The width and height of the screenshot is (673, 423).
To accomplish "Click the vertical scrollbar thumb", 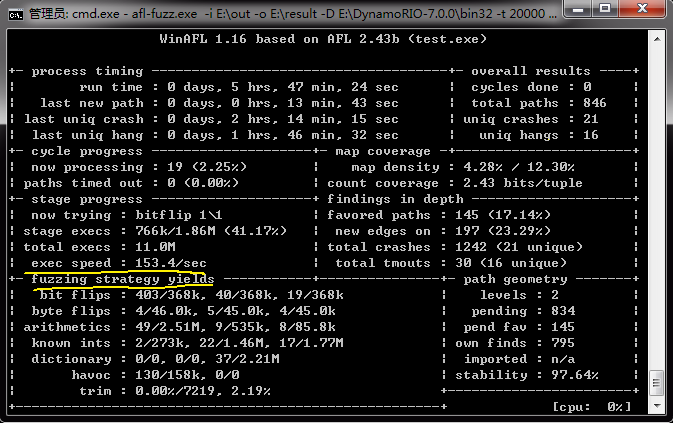I will pos(657,382).
